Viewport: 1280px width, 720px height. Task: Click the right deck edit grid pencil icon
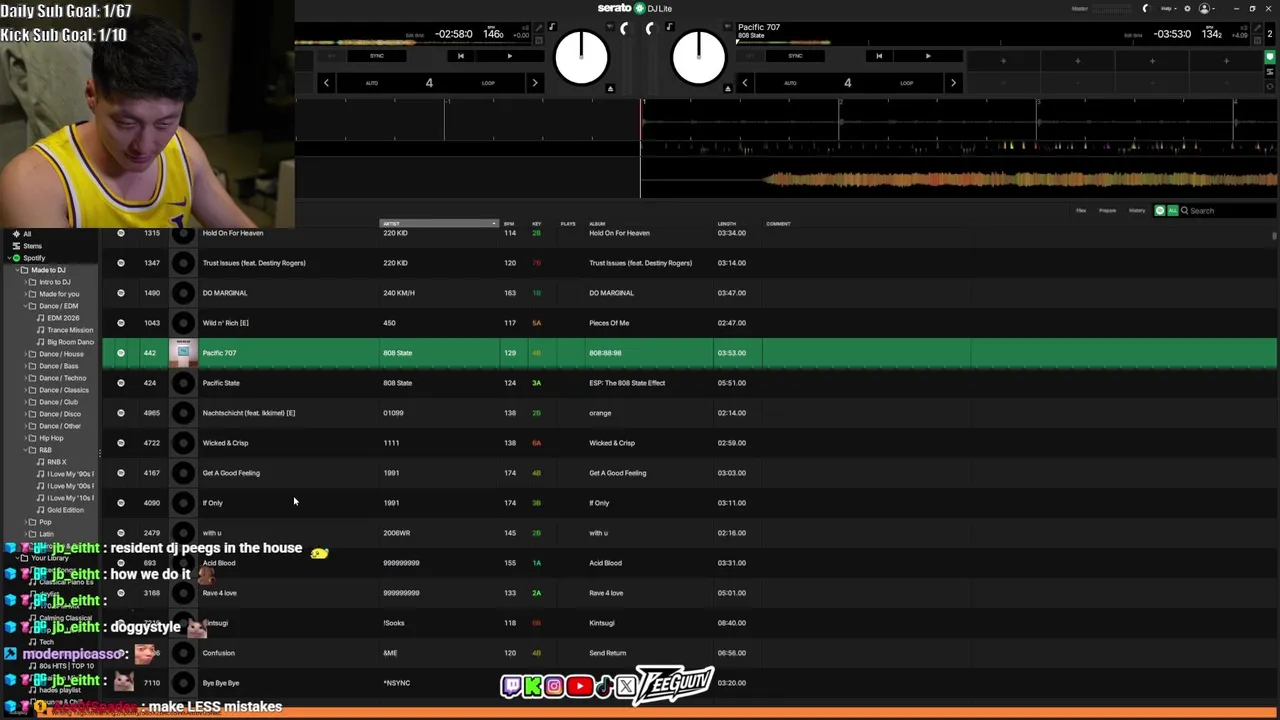[x=1256, y=27]
